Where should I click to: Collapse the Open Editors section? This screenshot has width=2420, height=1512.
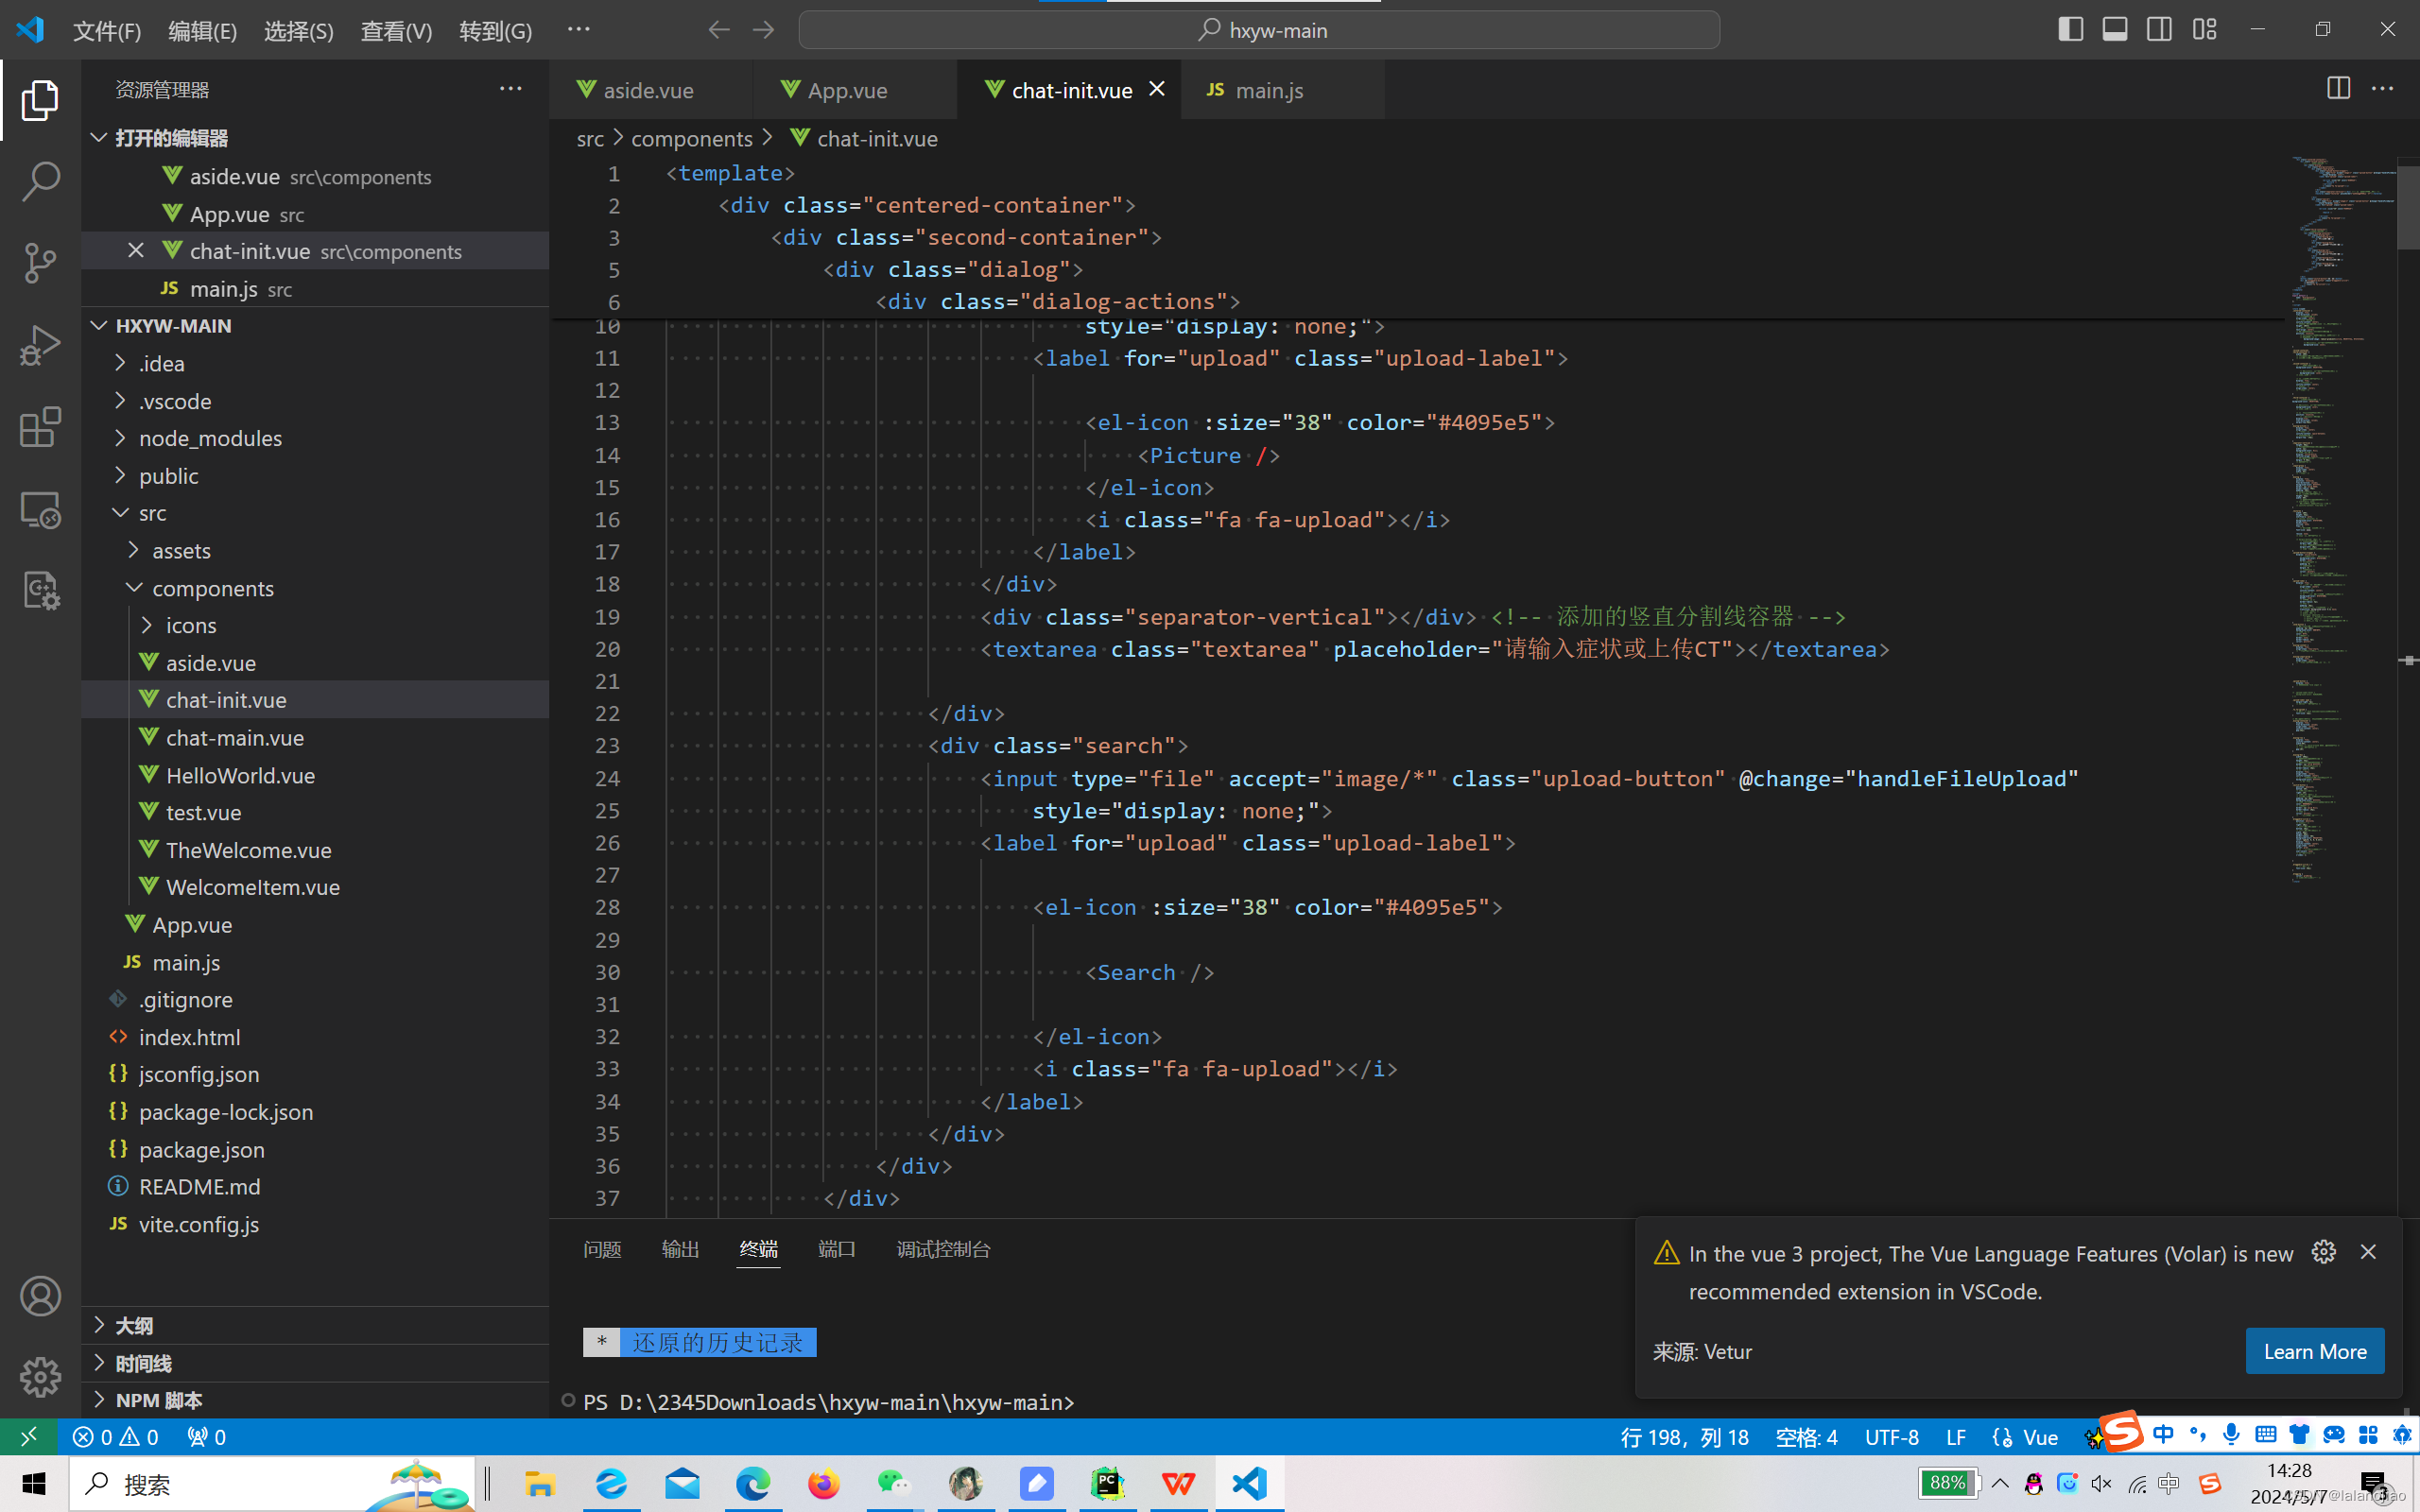pos(315,138)
